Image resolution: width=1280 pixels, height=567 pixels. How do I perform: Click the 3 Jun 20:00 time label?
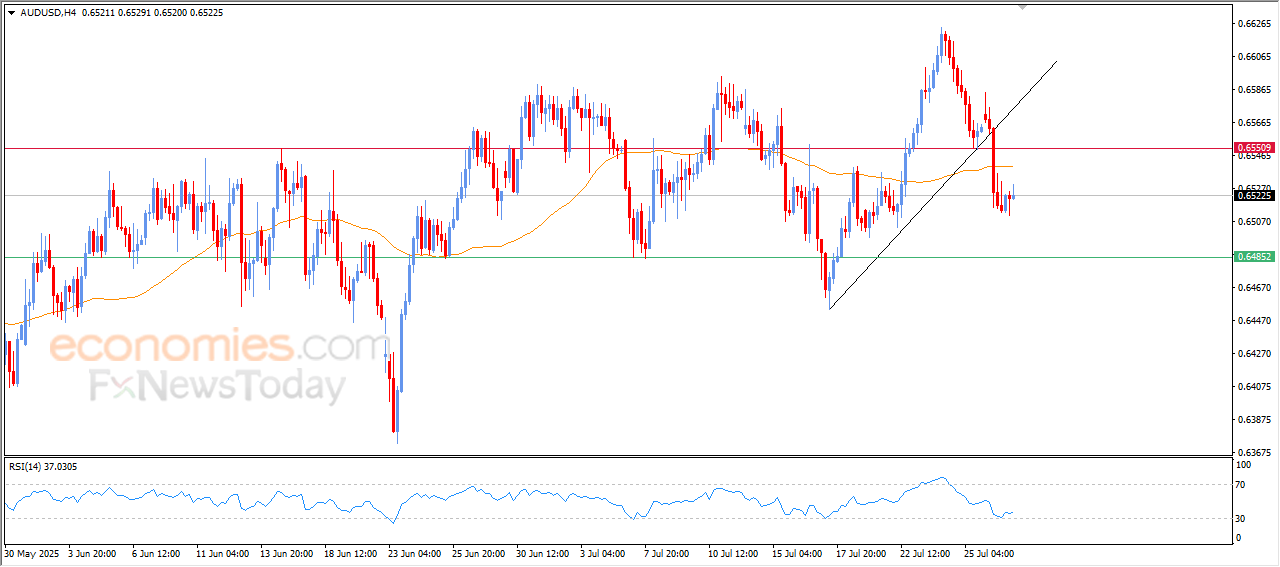coord(93,552)
